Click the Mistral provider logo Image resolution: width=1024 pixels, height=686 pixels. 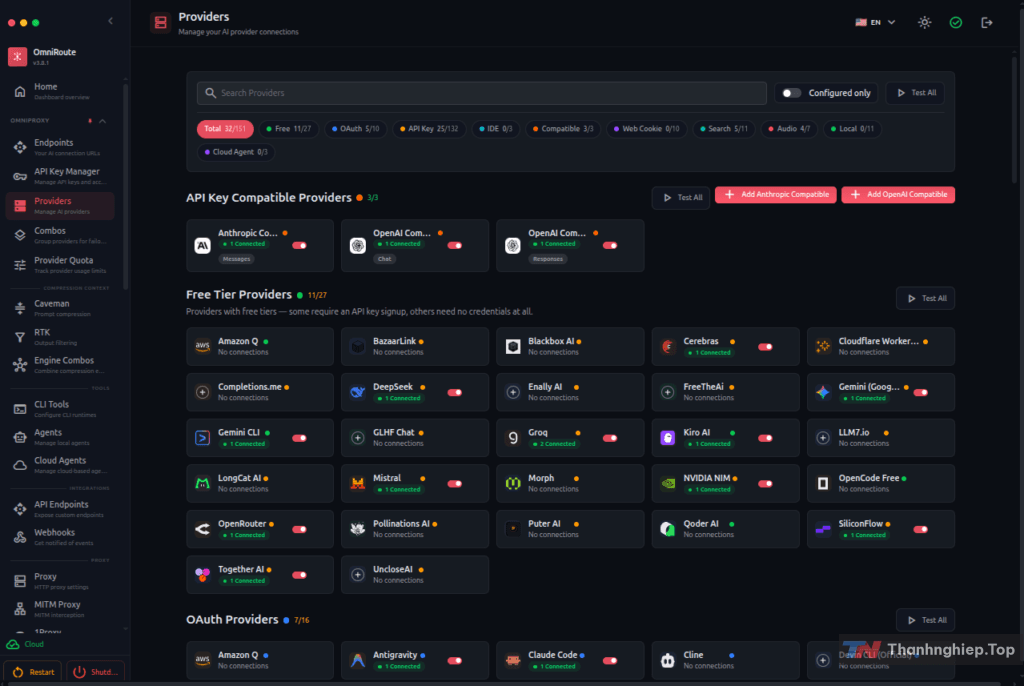[x=357, y=483]
